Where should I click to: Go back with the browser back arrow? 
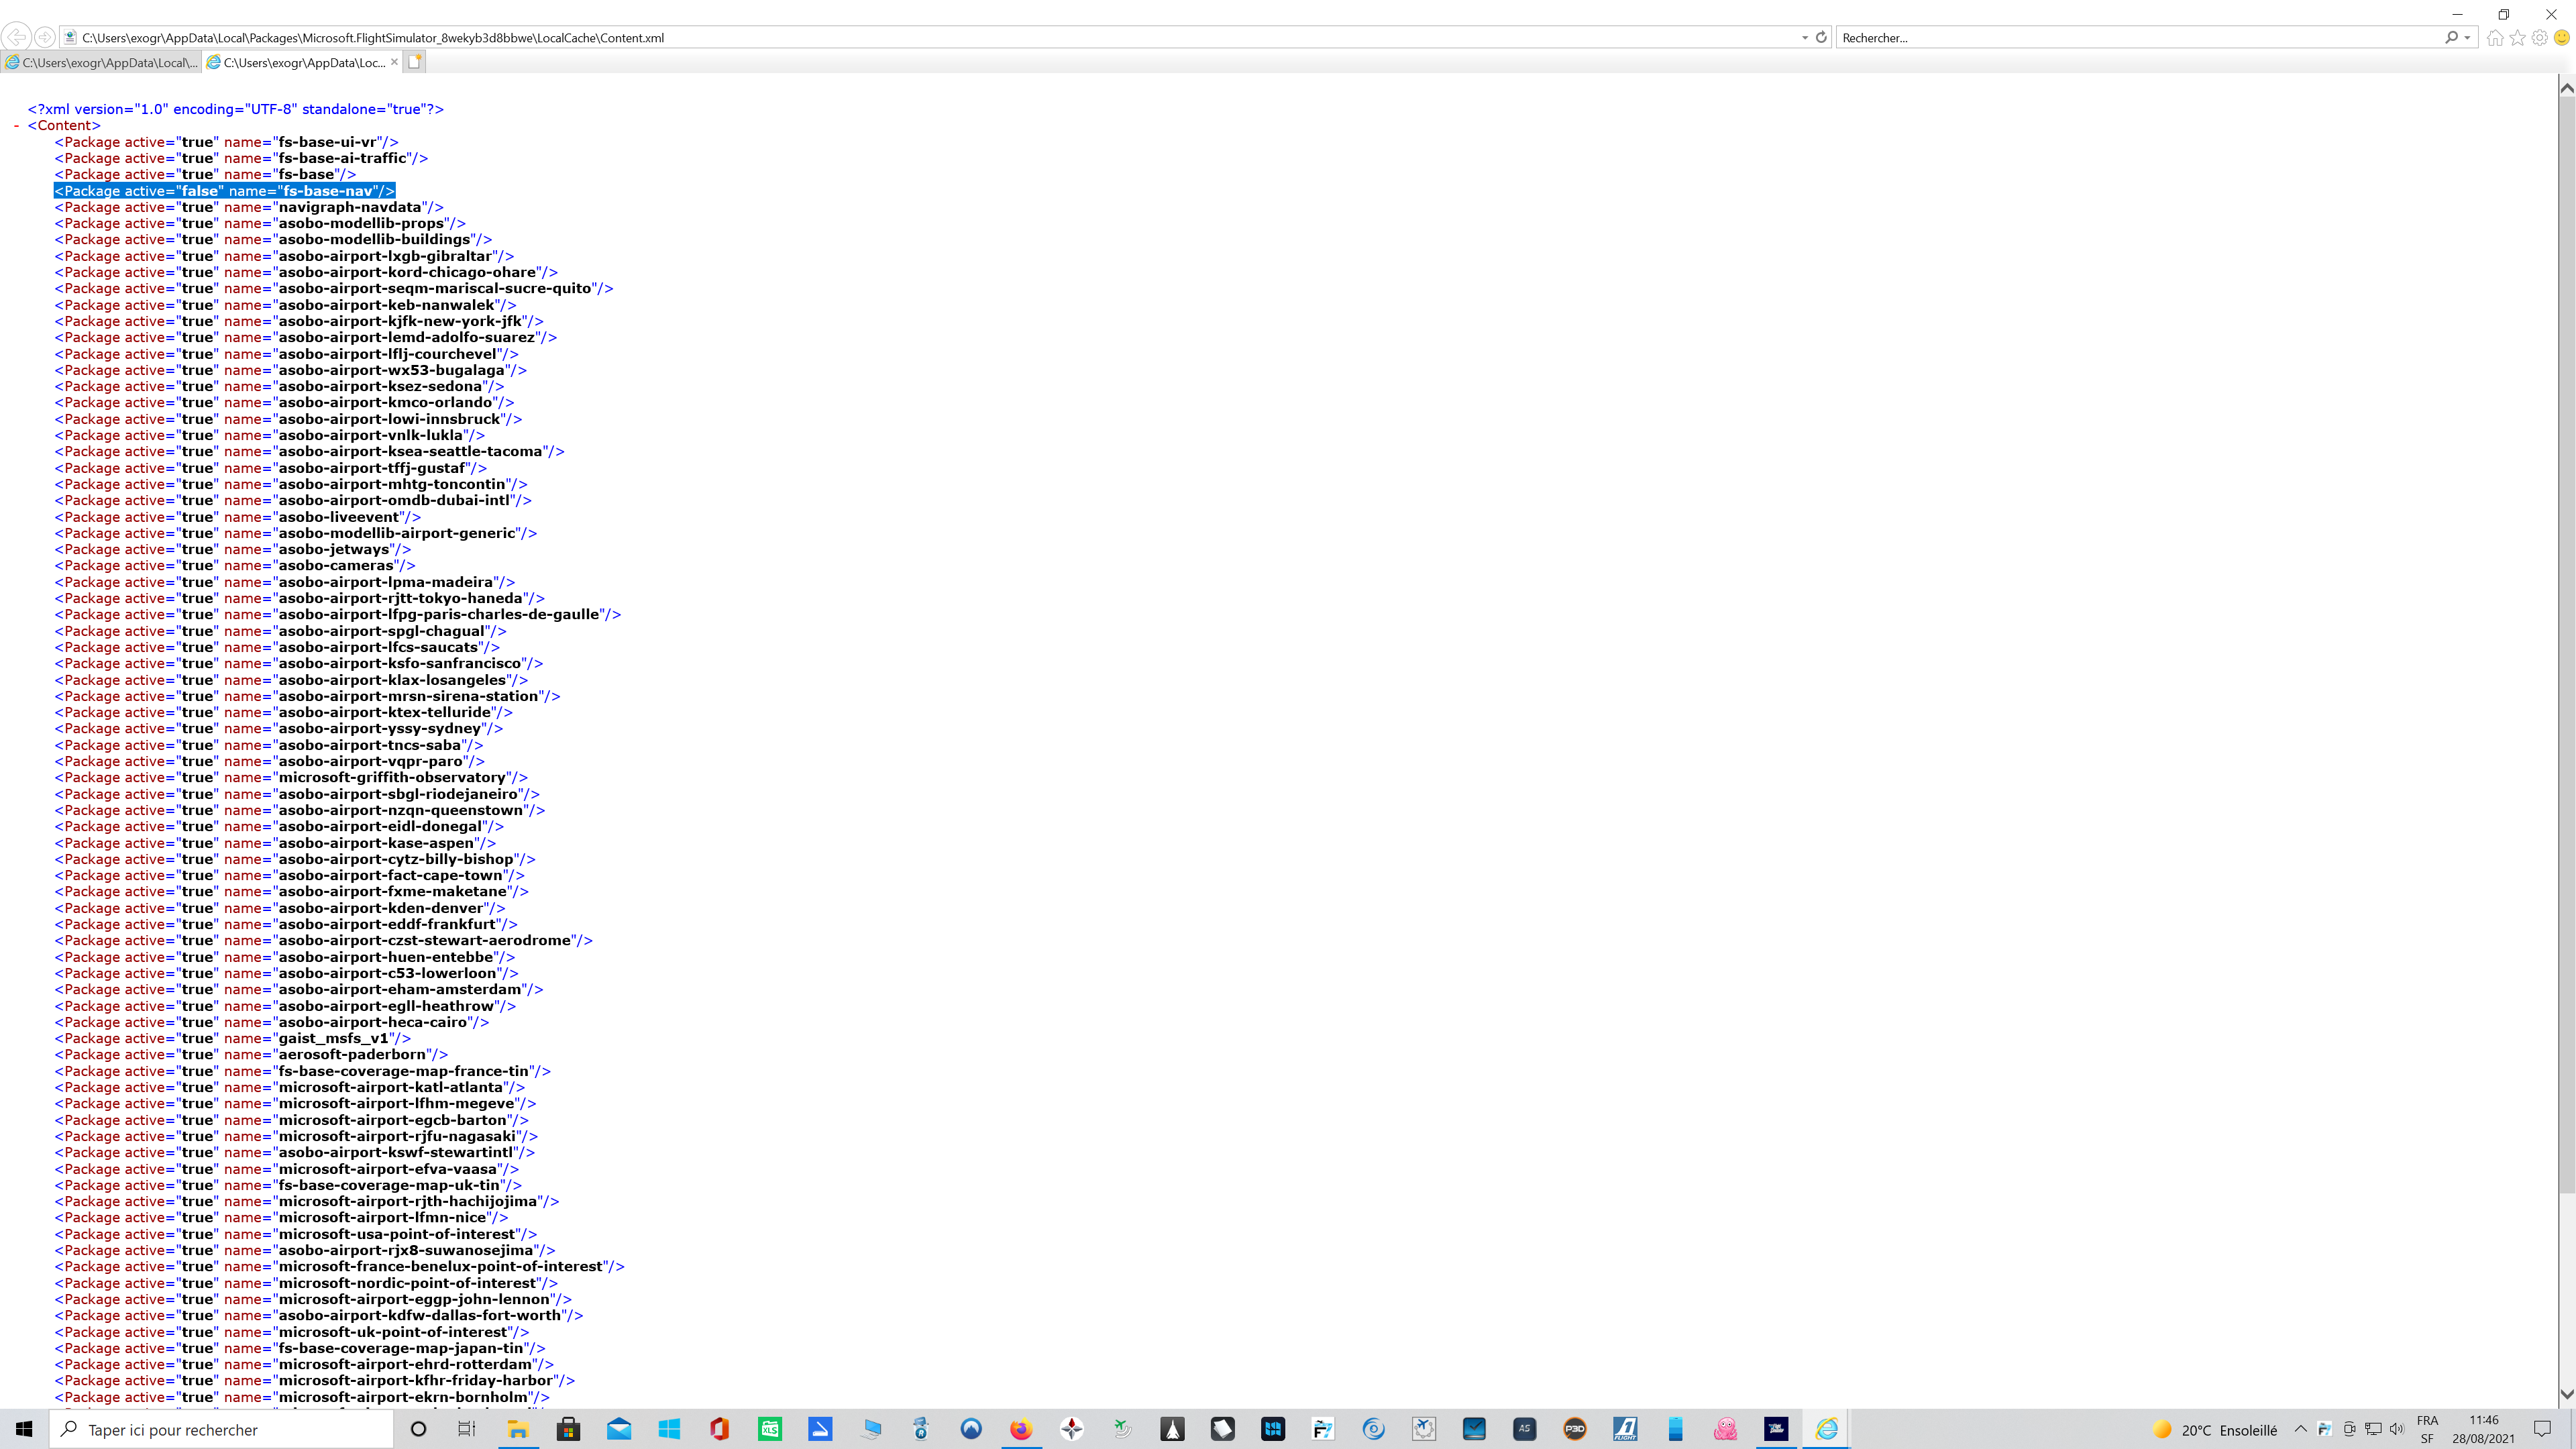click(16, 37)
